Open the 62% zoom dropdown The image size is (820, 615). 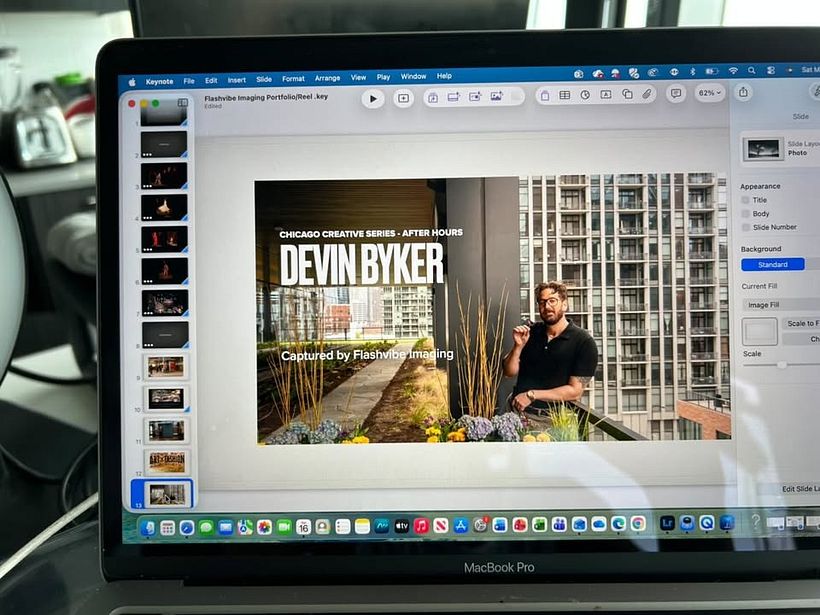[710, 93]
